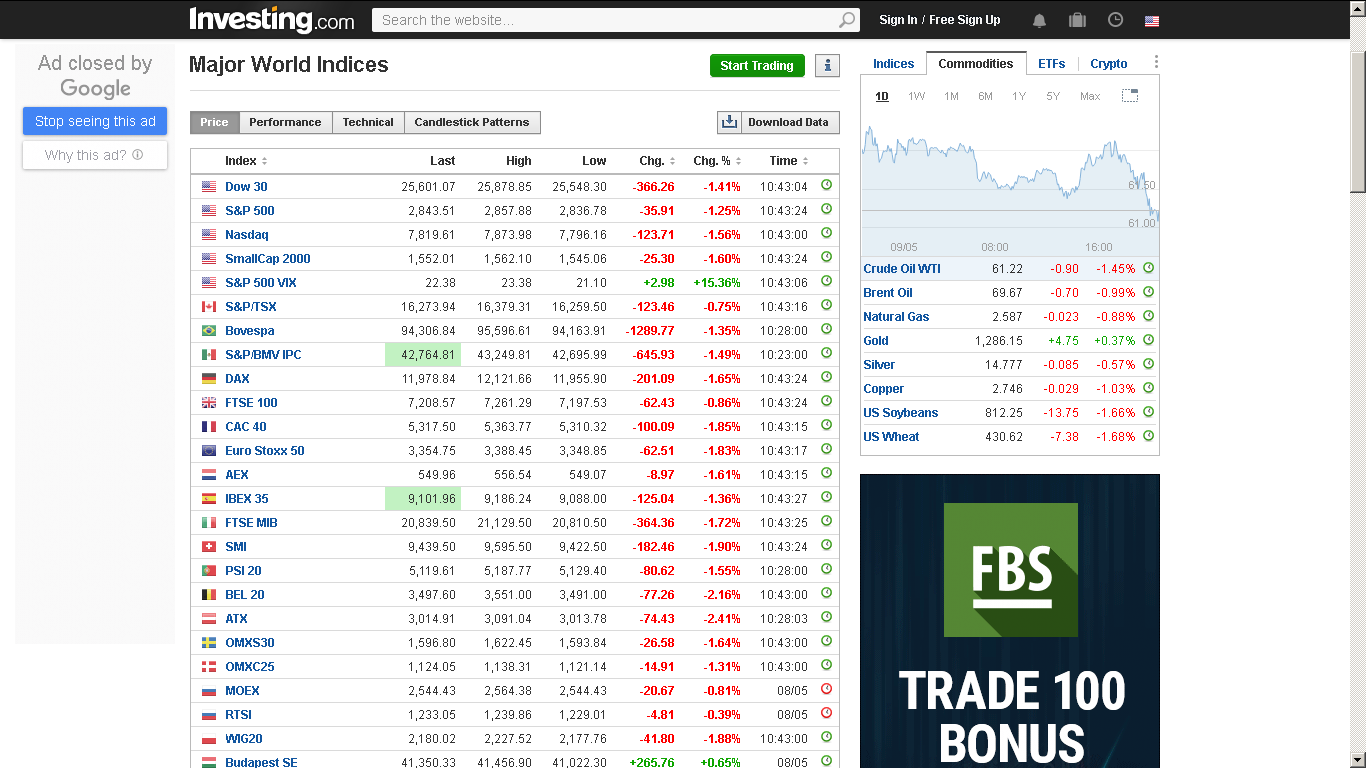Click the Download Data button
The width and height of the screenshot is (1366, 768).
[778, 122]
